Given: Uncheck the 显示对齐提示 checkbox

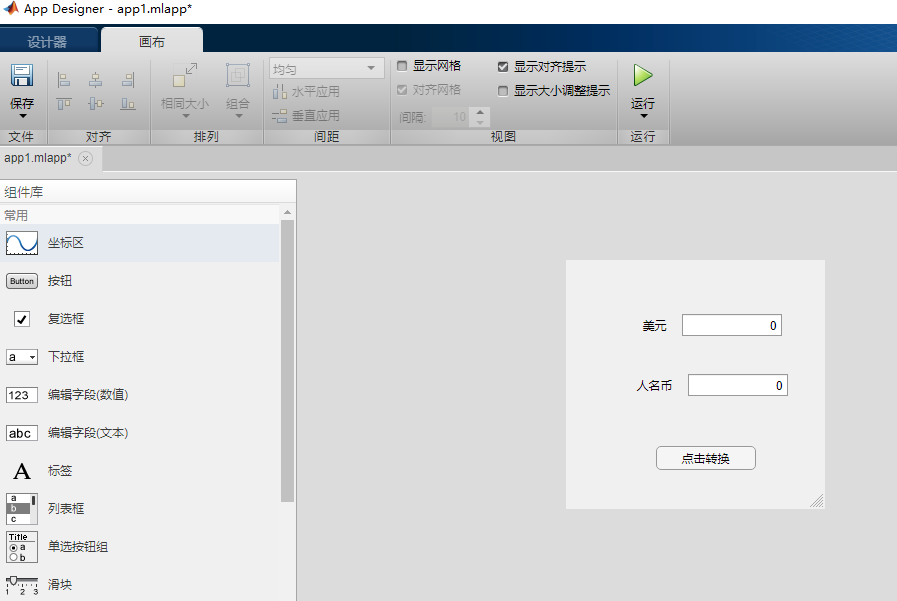Looking at the screenshot, I should tap(503, 67).
